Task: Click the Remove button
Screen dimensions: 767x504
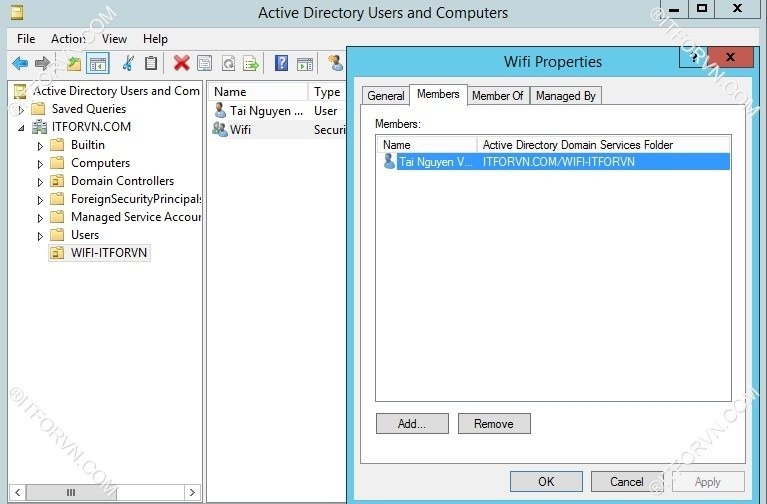Action: click(x=494, y=423)
